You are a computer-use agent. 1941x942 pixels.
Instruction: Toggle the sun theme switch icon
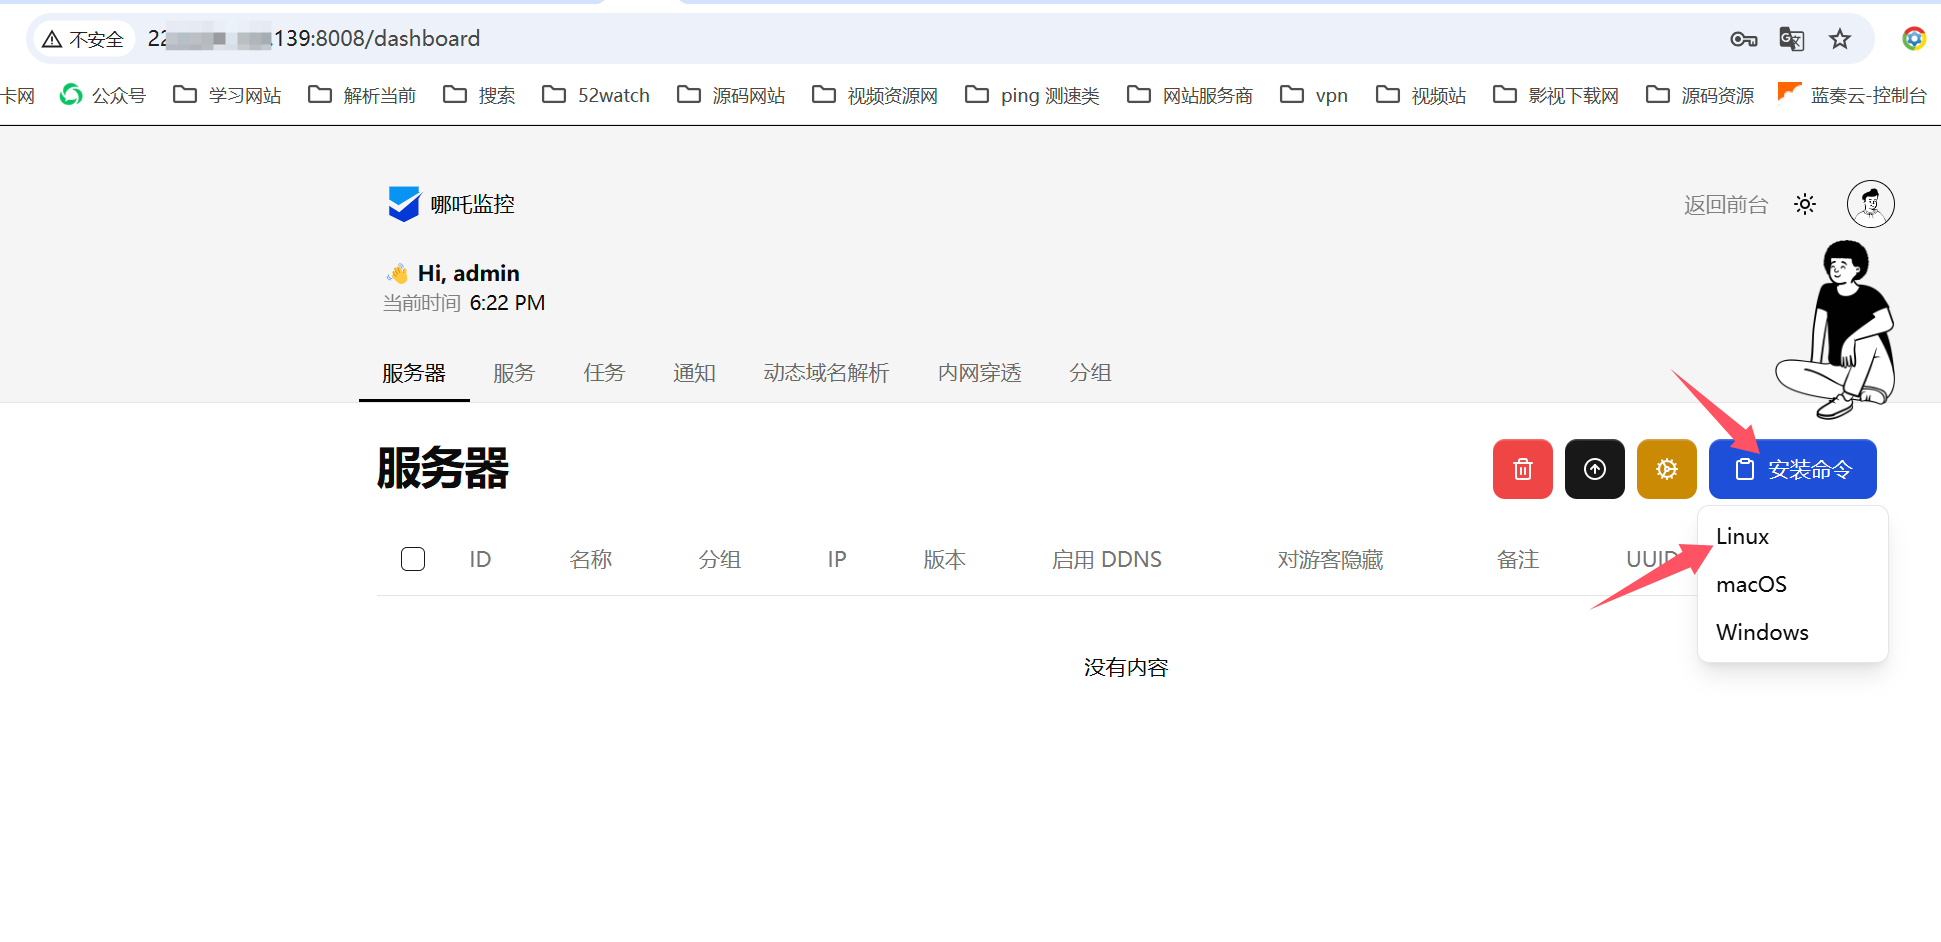point(1804,205)
